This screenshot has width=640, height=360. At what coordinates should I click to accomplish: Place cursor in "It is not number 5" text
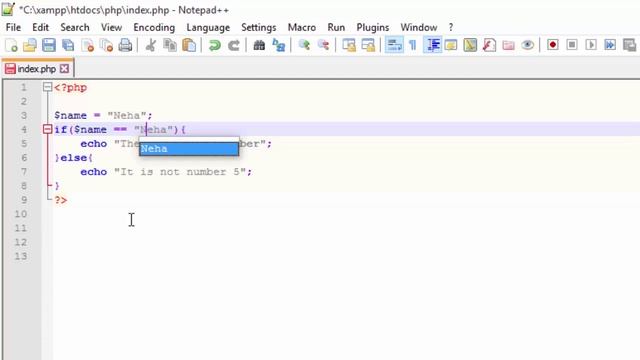pos(180,172)
